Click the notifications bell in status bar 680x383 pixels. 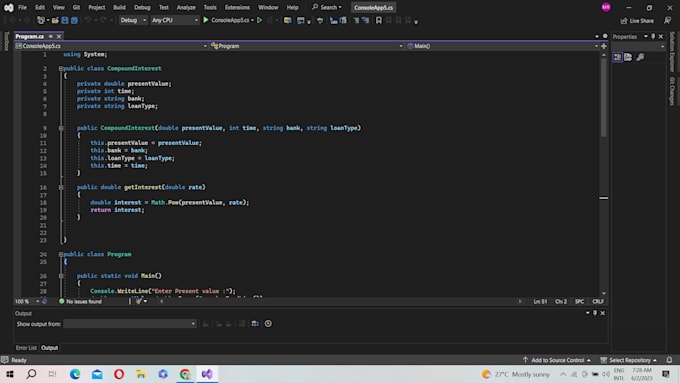coord(669,360)
